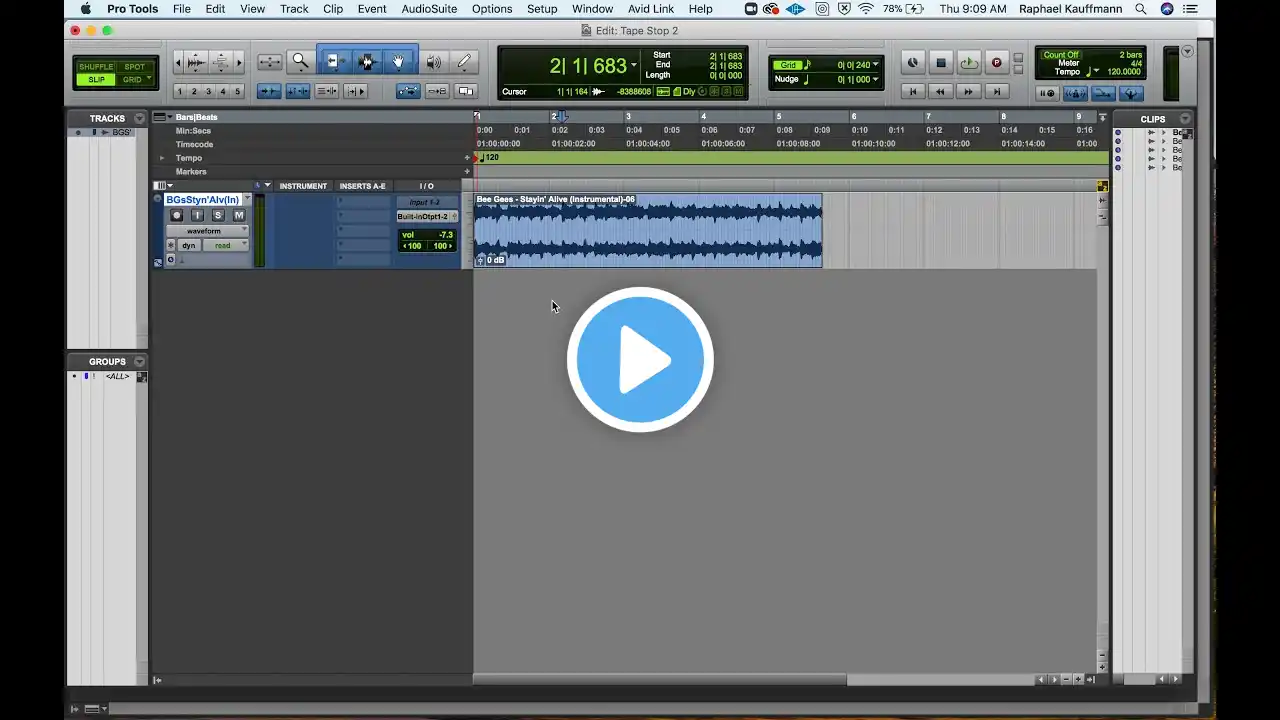
Task: Toggle the Metronome click button
Action: tap(1075, 93)
